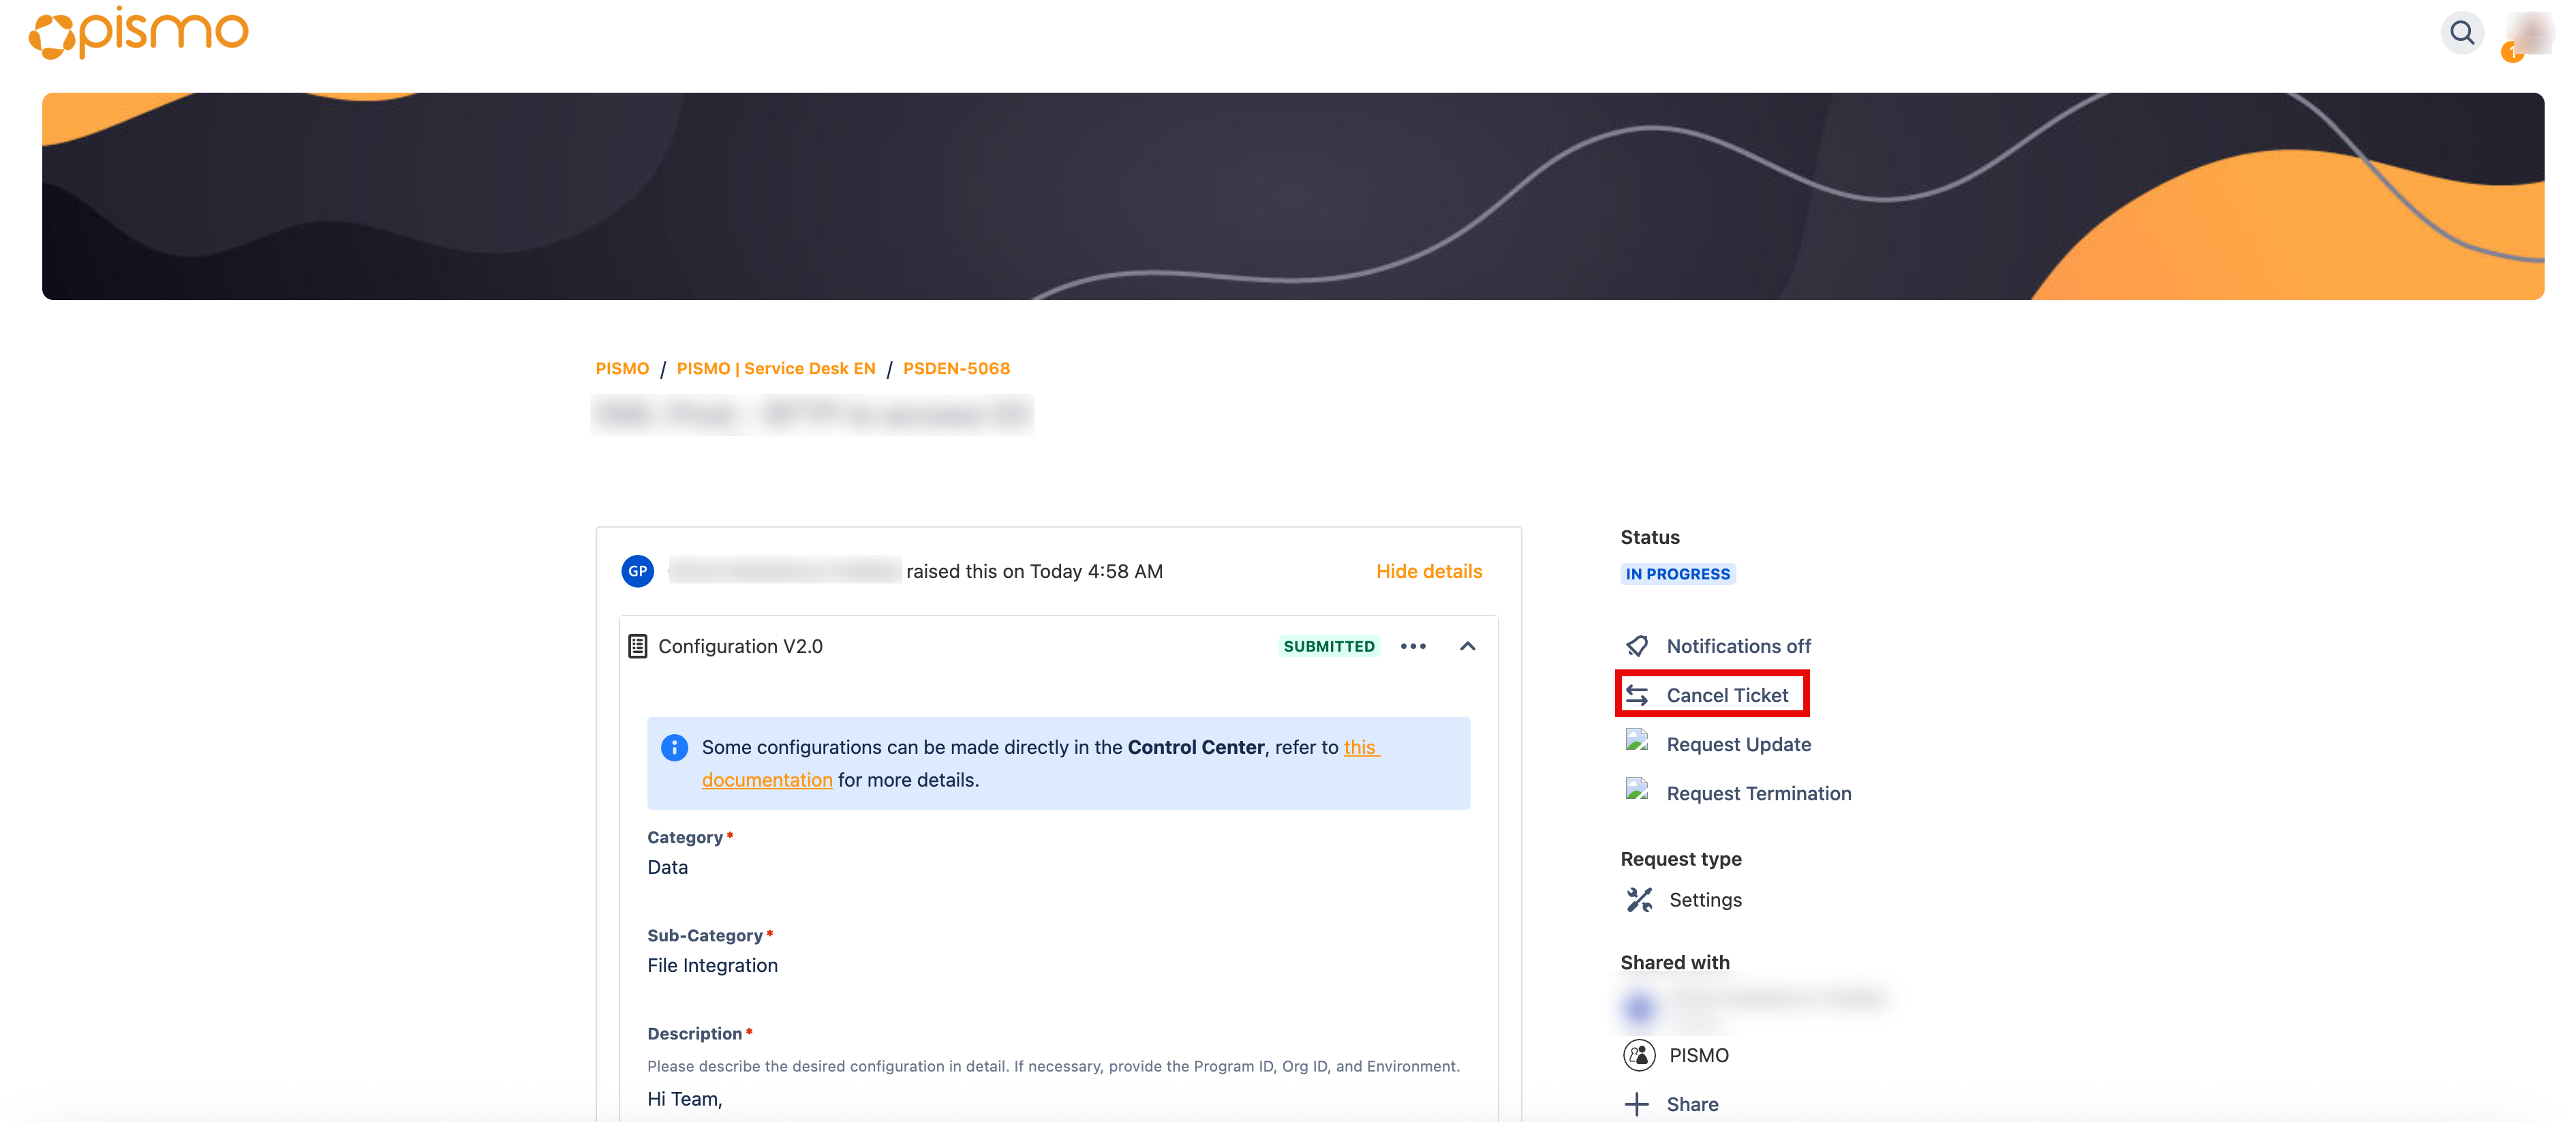The image size is (2576, 1122).
Task: Open PISMO | Service Desk EN breadcrumb
Action: point(775,368)
